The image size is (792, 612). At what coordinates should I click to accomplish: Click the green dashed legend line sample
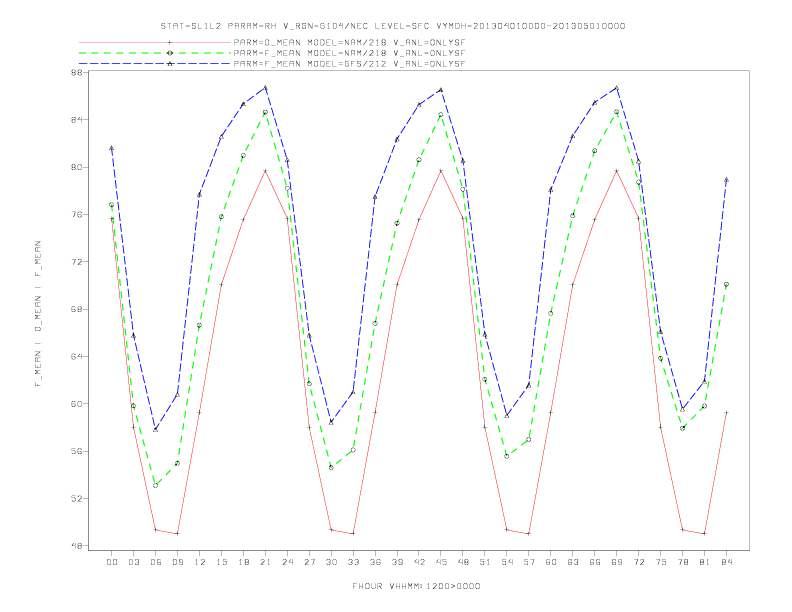click(155, 53)
